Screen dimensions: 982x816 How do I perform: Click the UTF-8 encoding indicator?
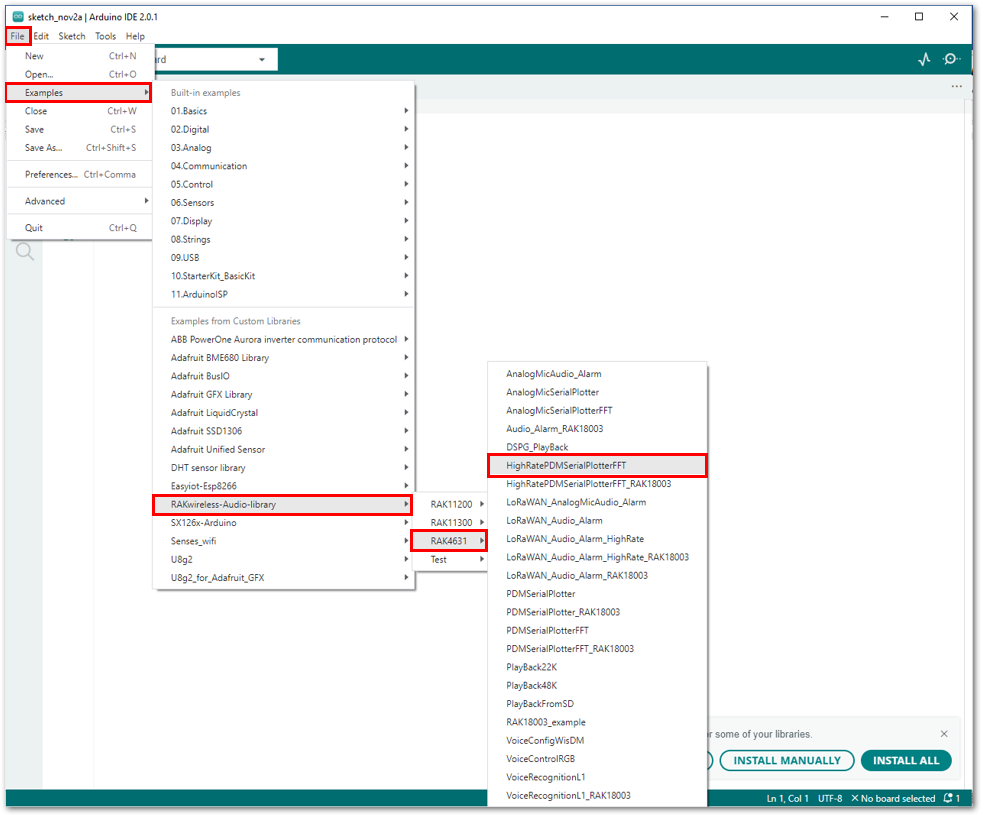pyautogui.click(x=830, y=798)
